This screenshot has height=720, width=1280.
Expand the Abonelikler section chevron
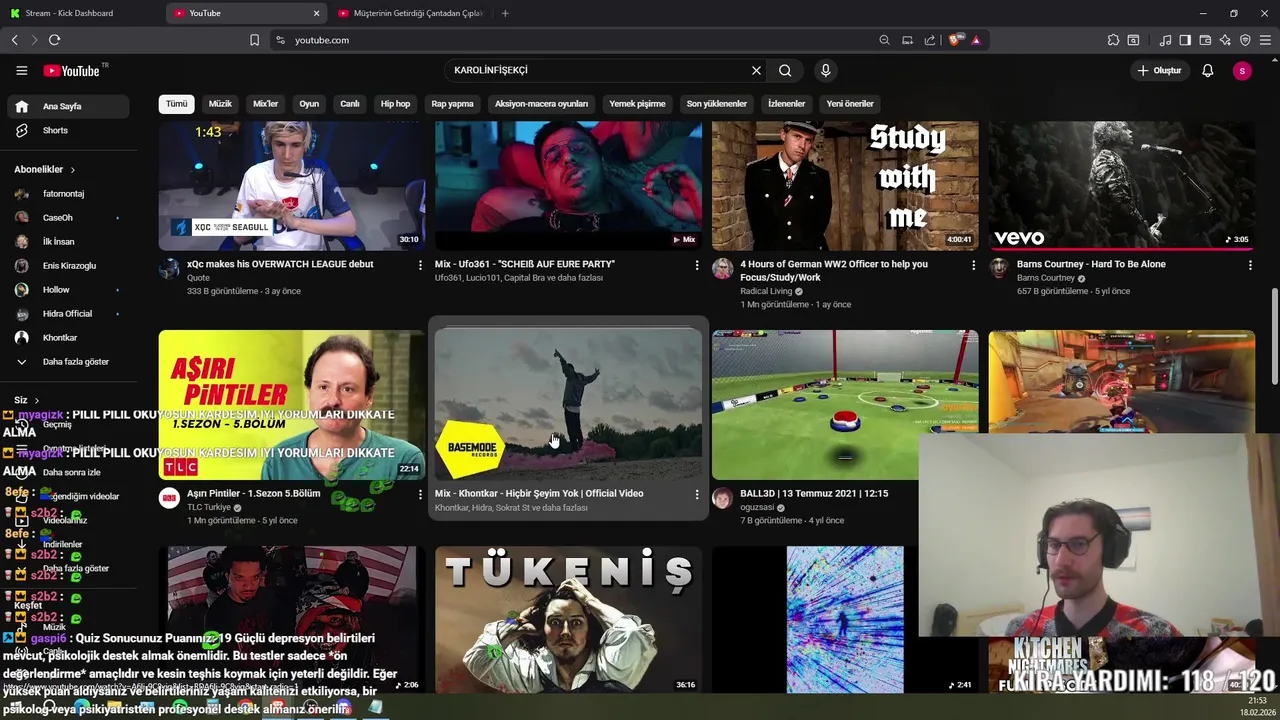pyautogui.click(x=72, y=170)
